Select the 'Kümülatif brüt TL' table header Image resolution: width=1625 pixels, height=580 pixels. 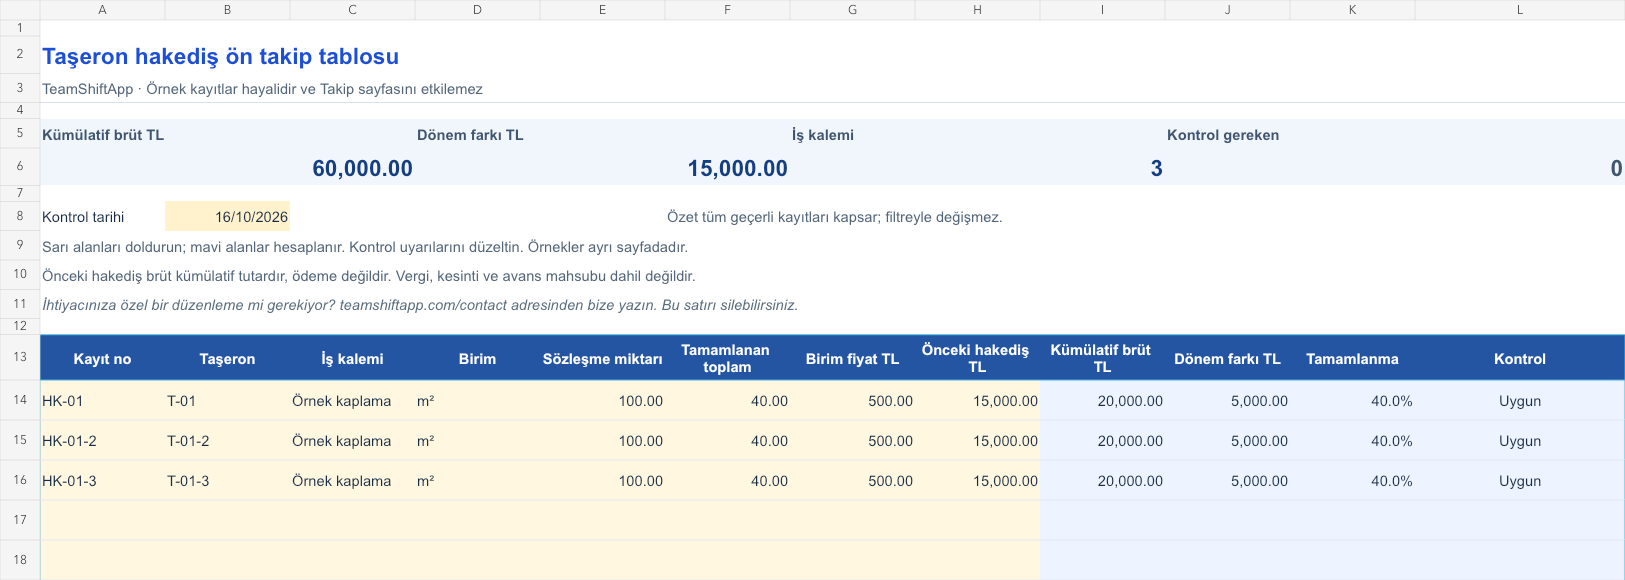[x=1102, y=359]
